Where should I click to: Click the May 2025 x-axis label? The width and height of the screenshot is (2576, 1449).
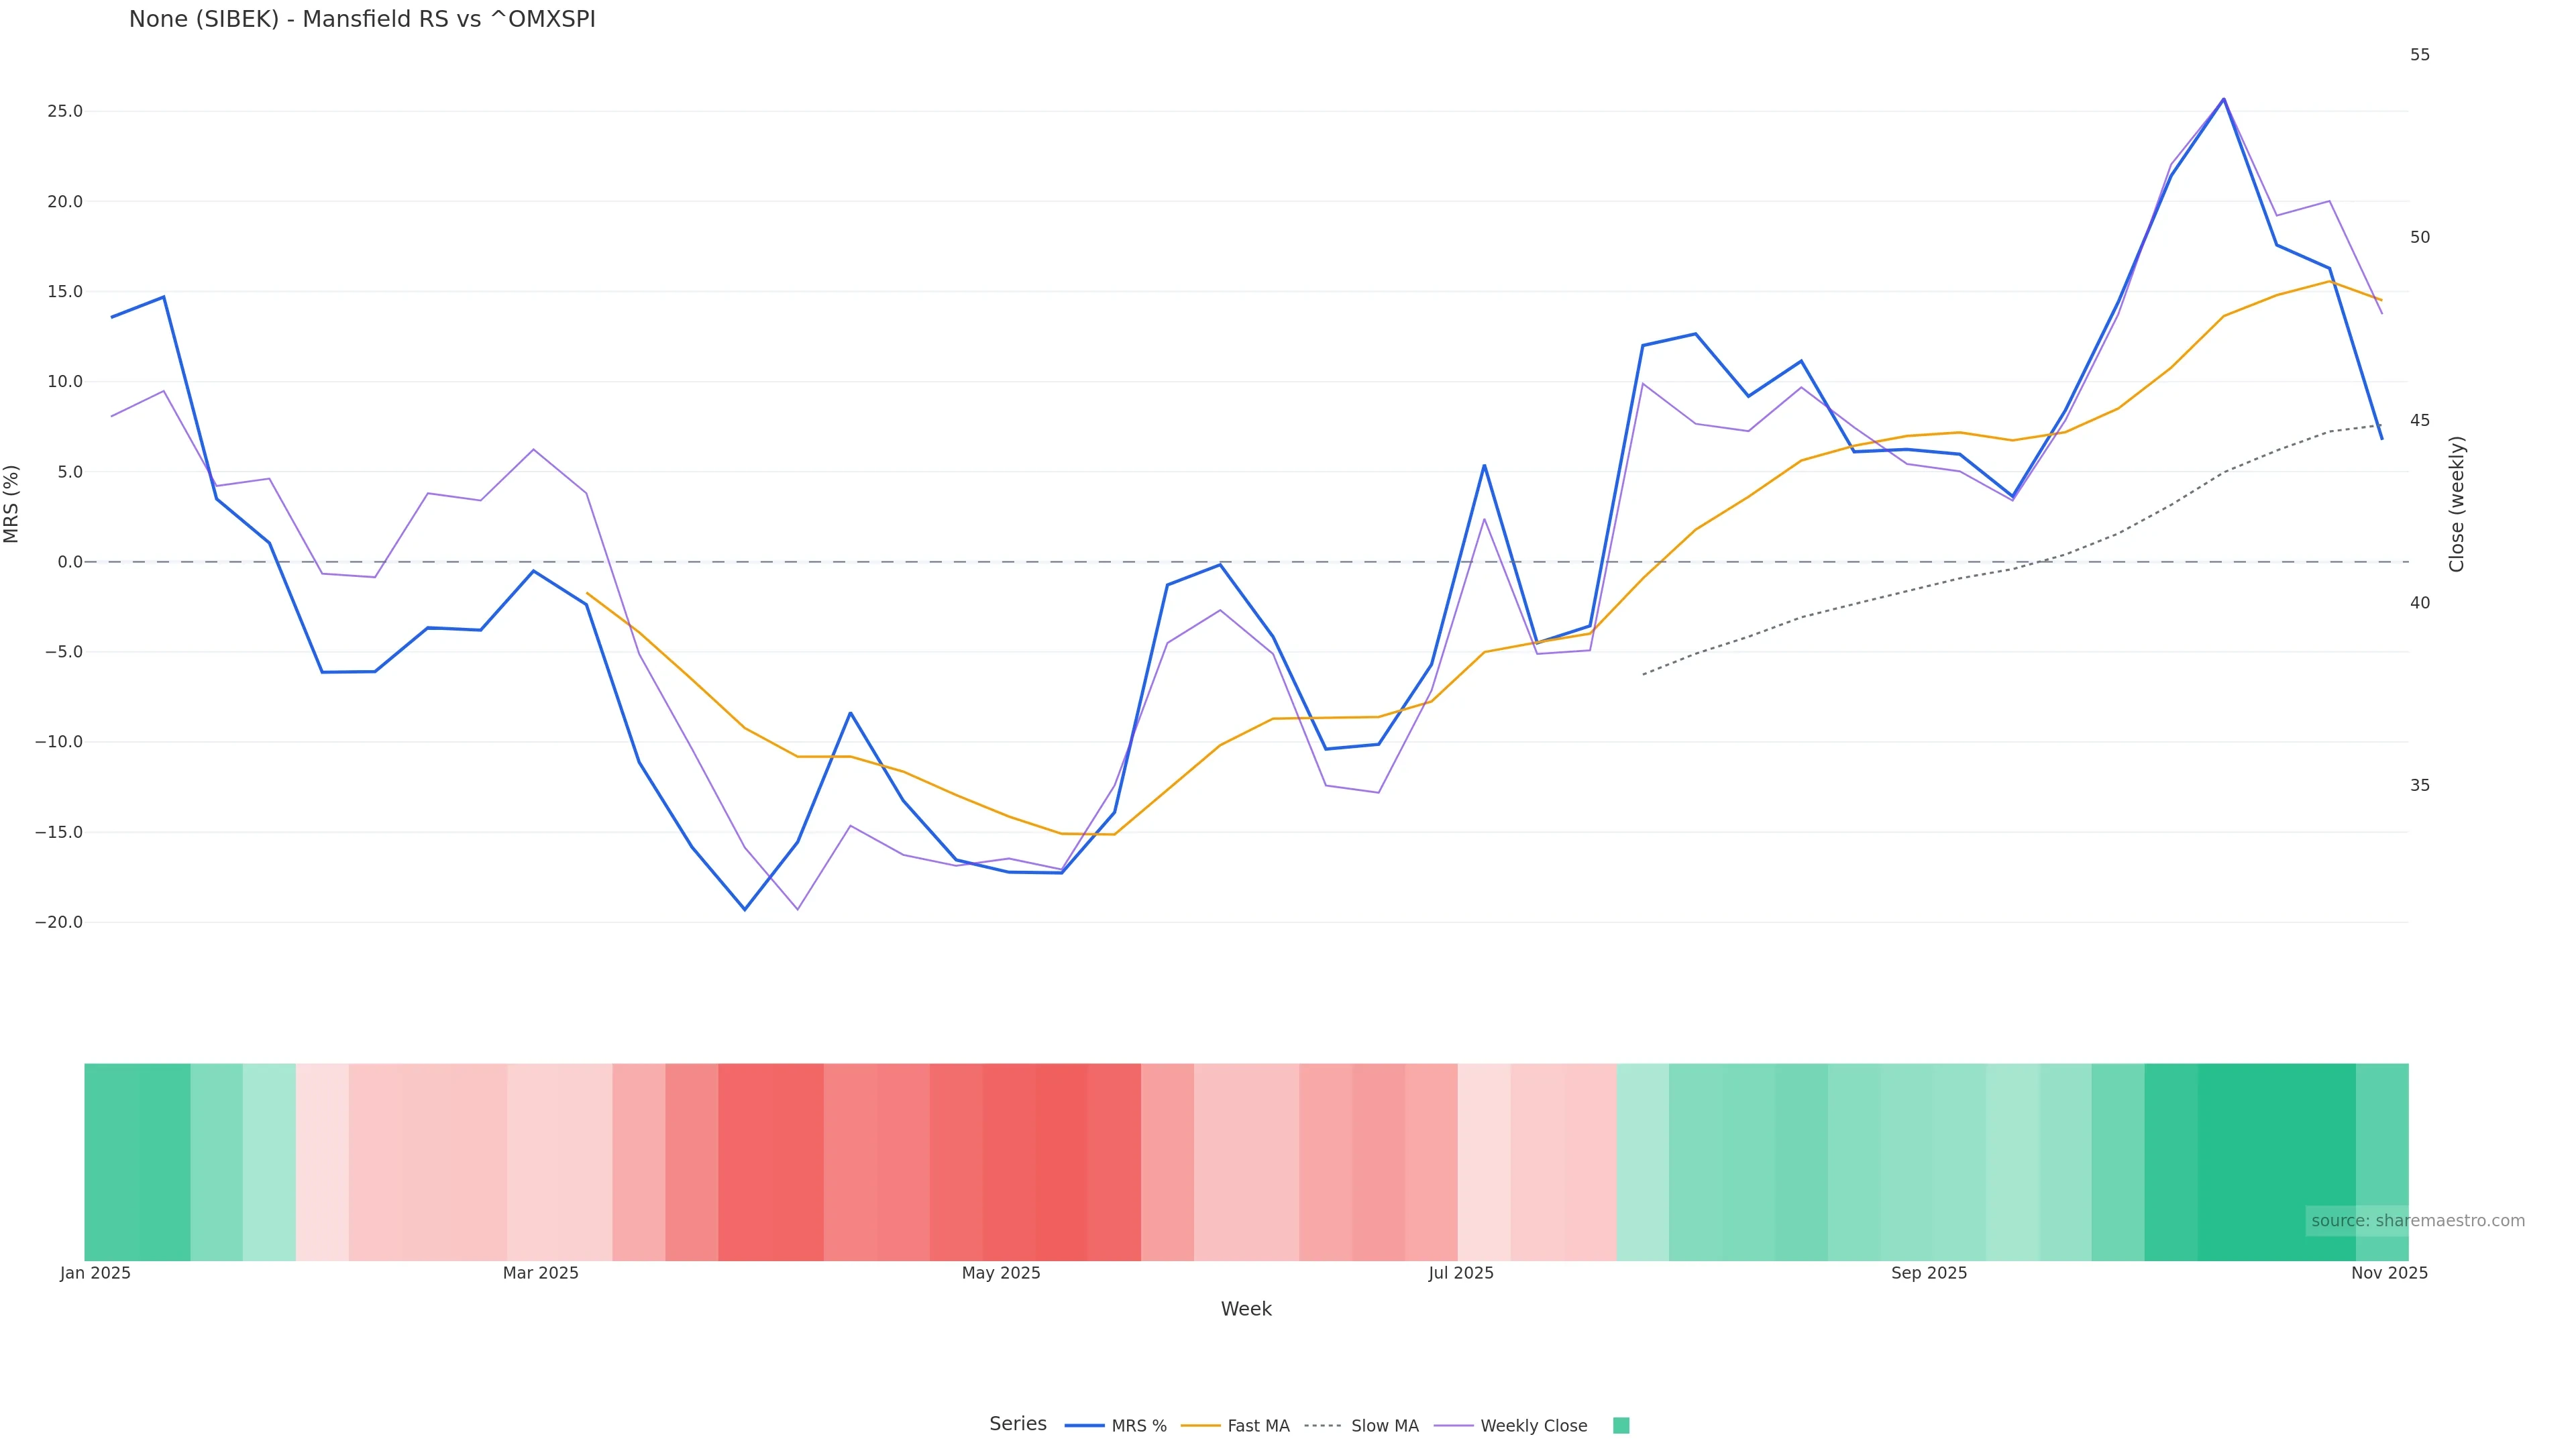click(1001, 1273)
